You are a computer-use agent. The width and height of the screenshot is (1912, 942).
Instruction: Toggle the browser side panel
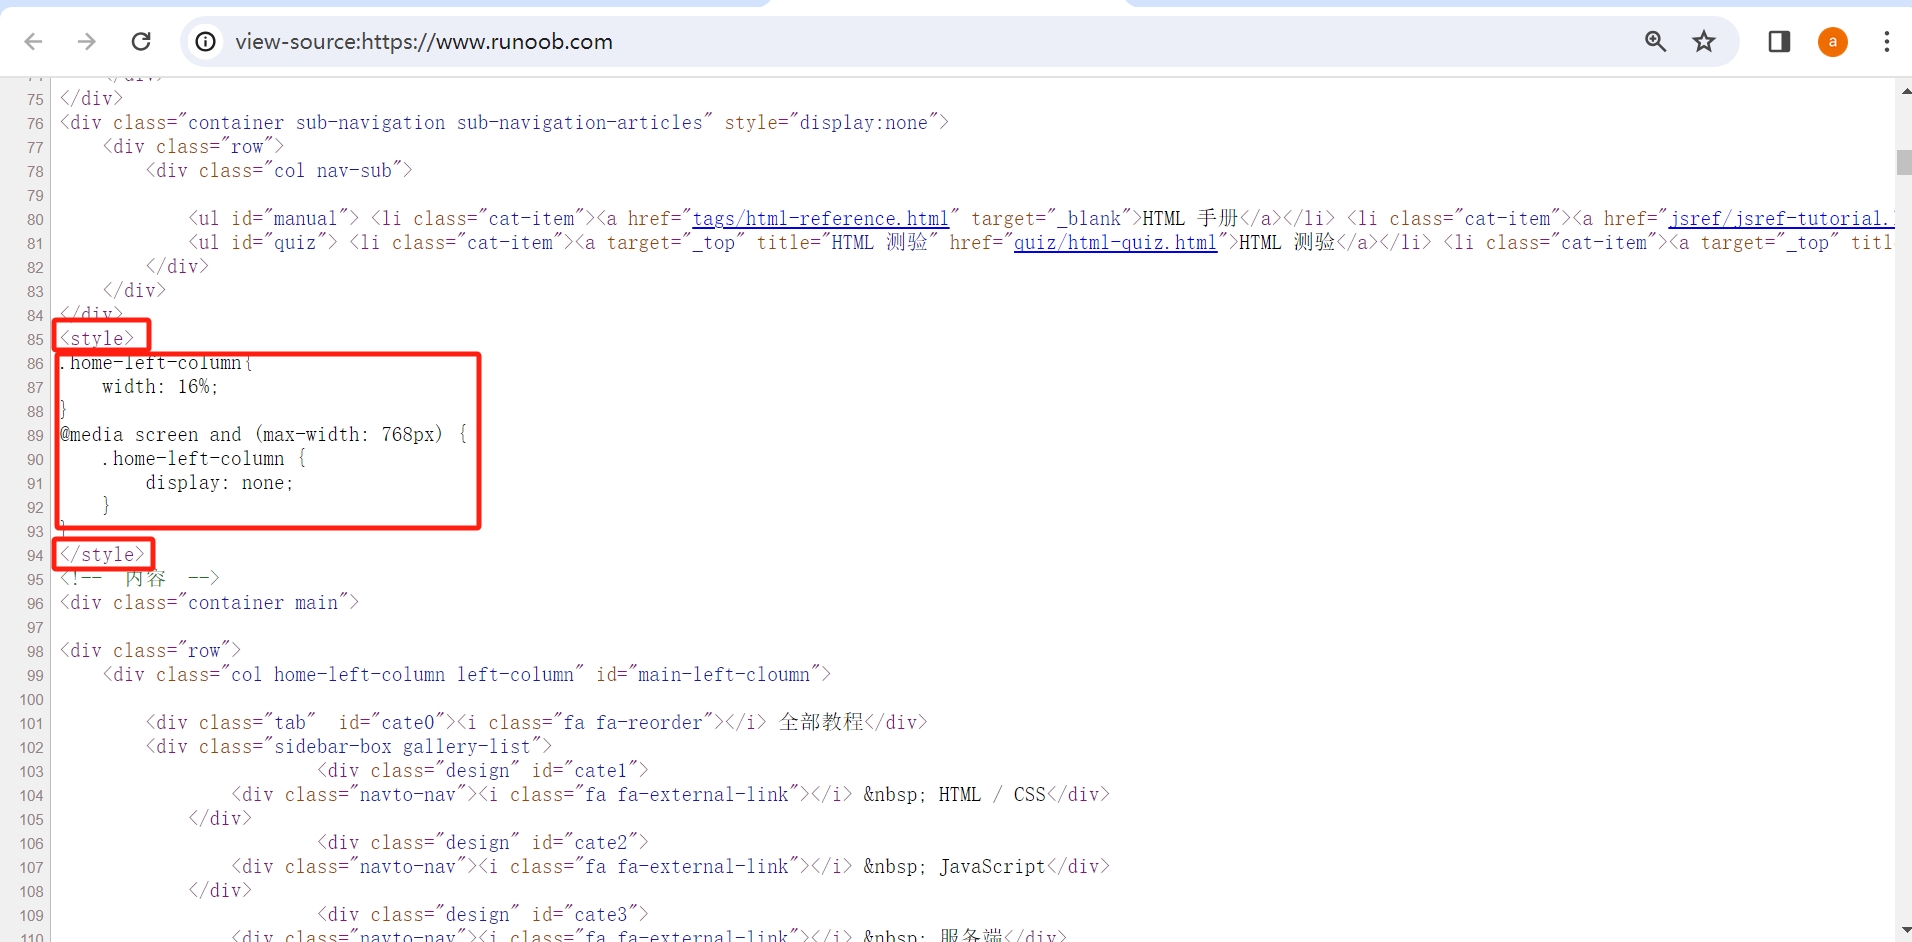click(1779, 41)
